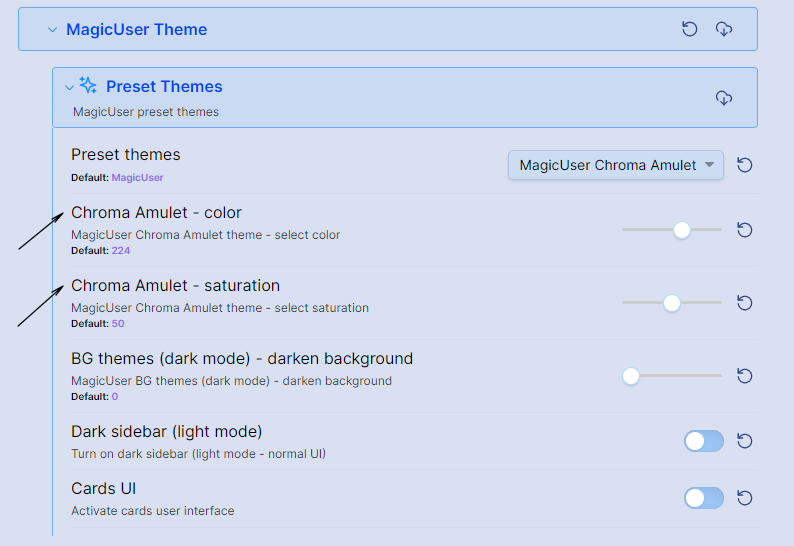
Task: Reset all MagicUser Theme settings
Action: [689, 29]
